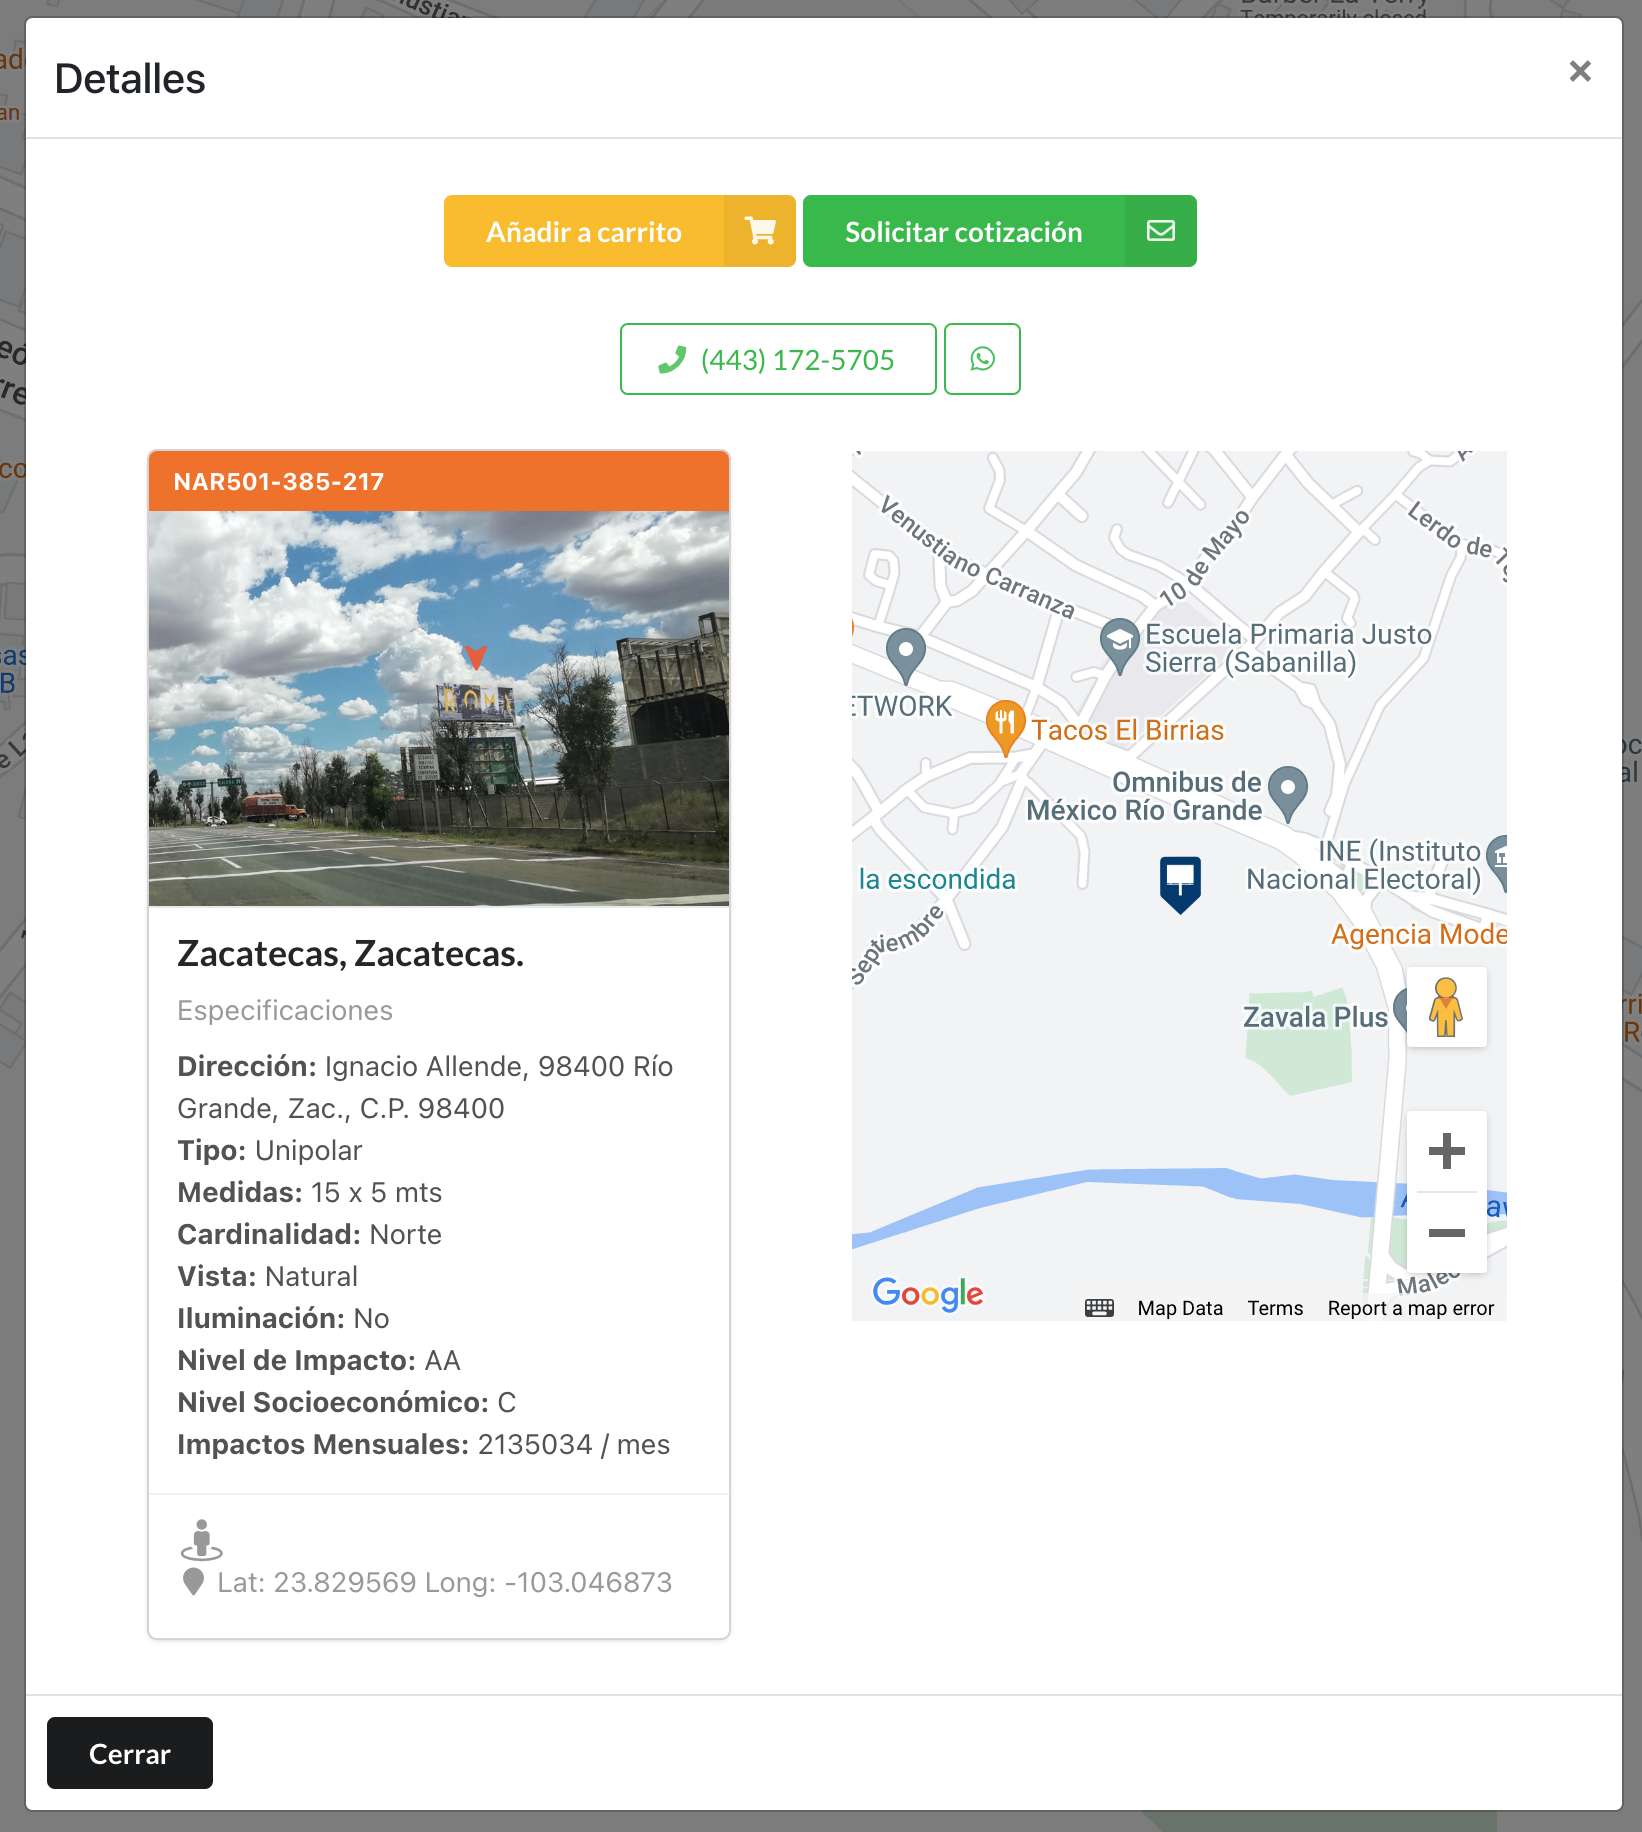Select the Tacos El Birrias restaurant pin
The height and width of the screenshot is (1832, 1642).
pyautogui.click(x=1005, y=727)
